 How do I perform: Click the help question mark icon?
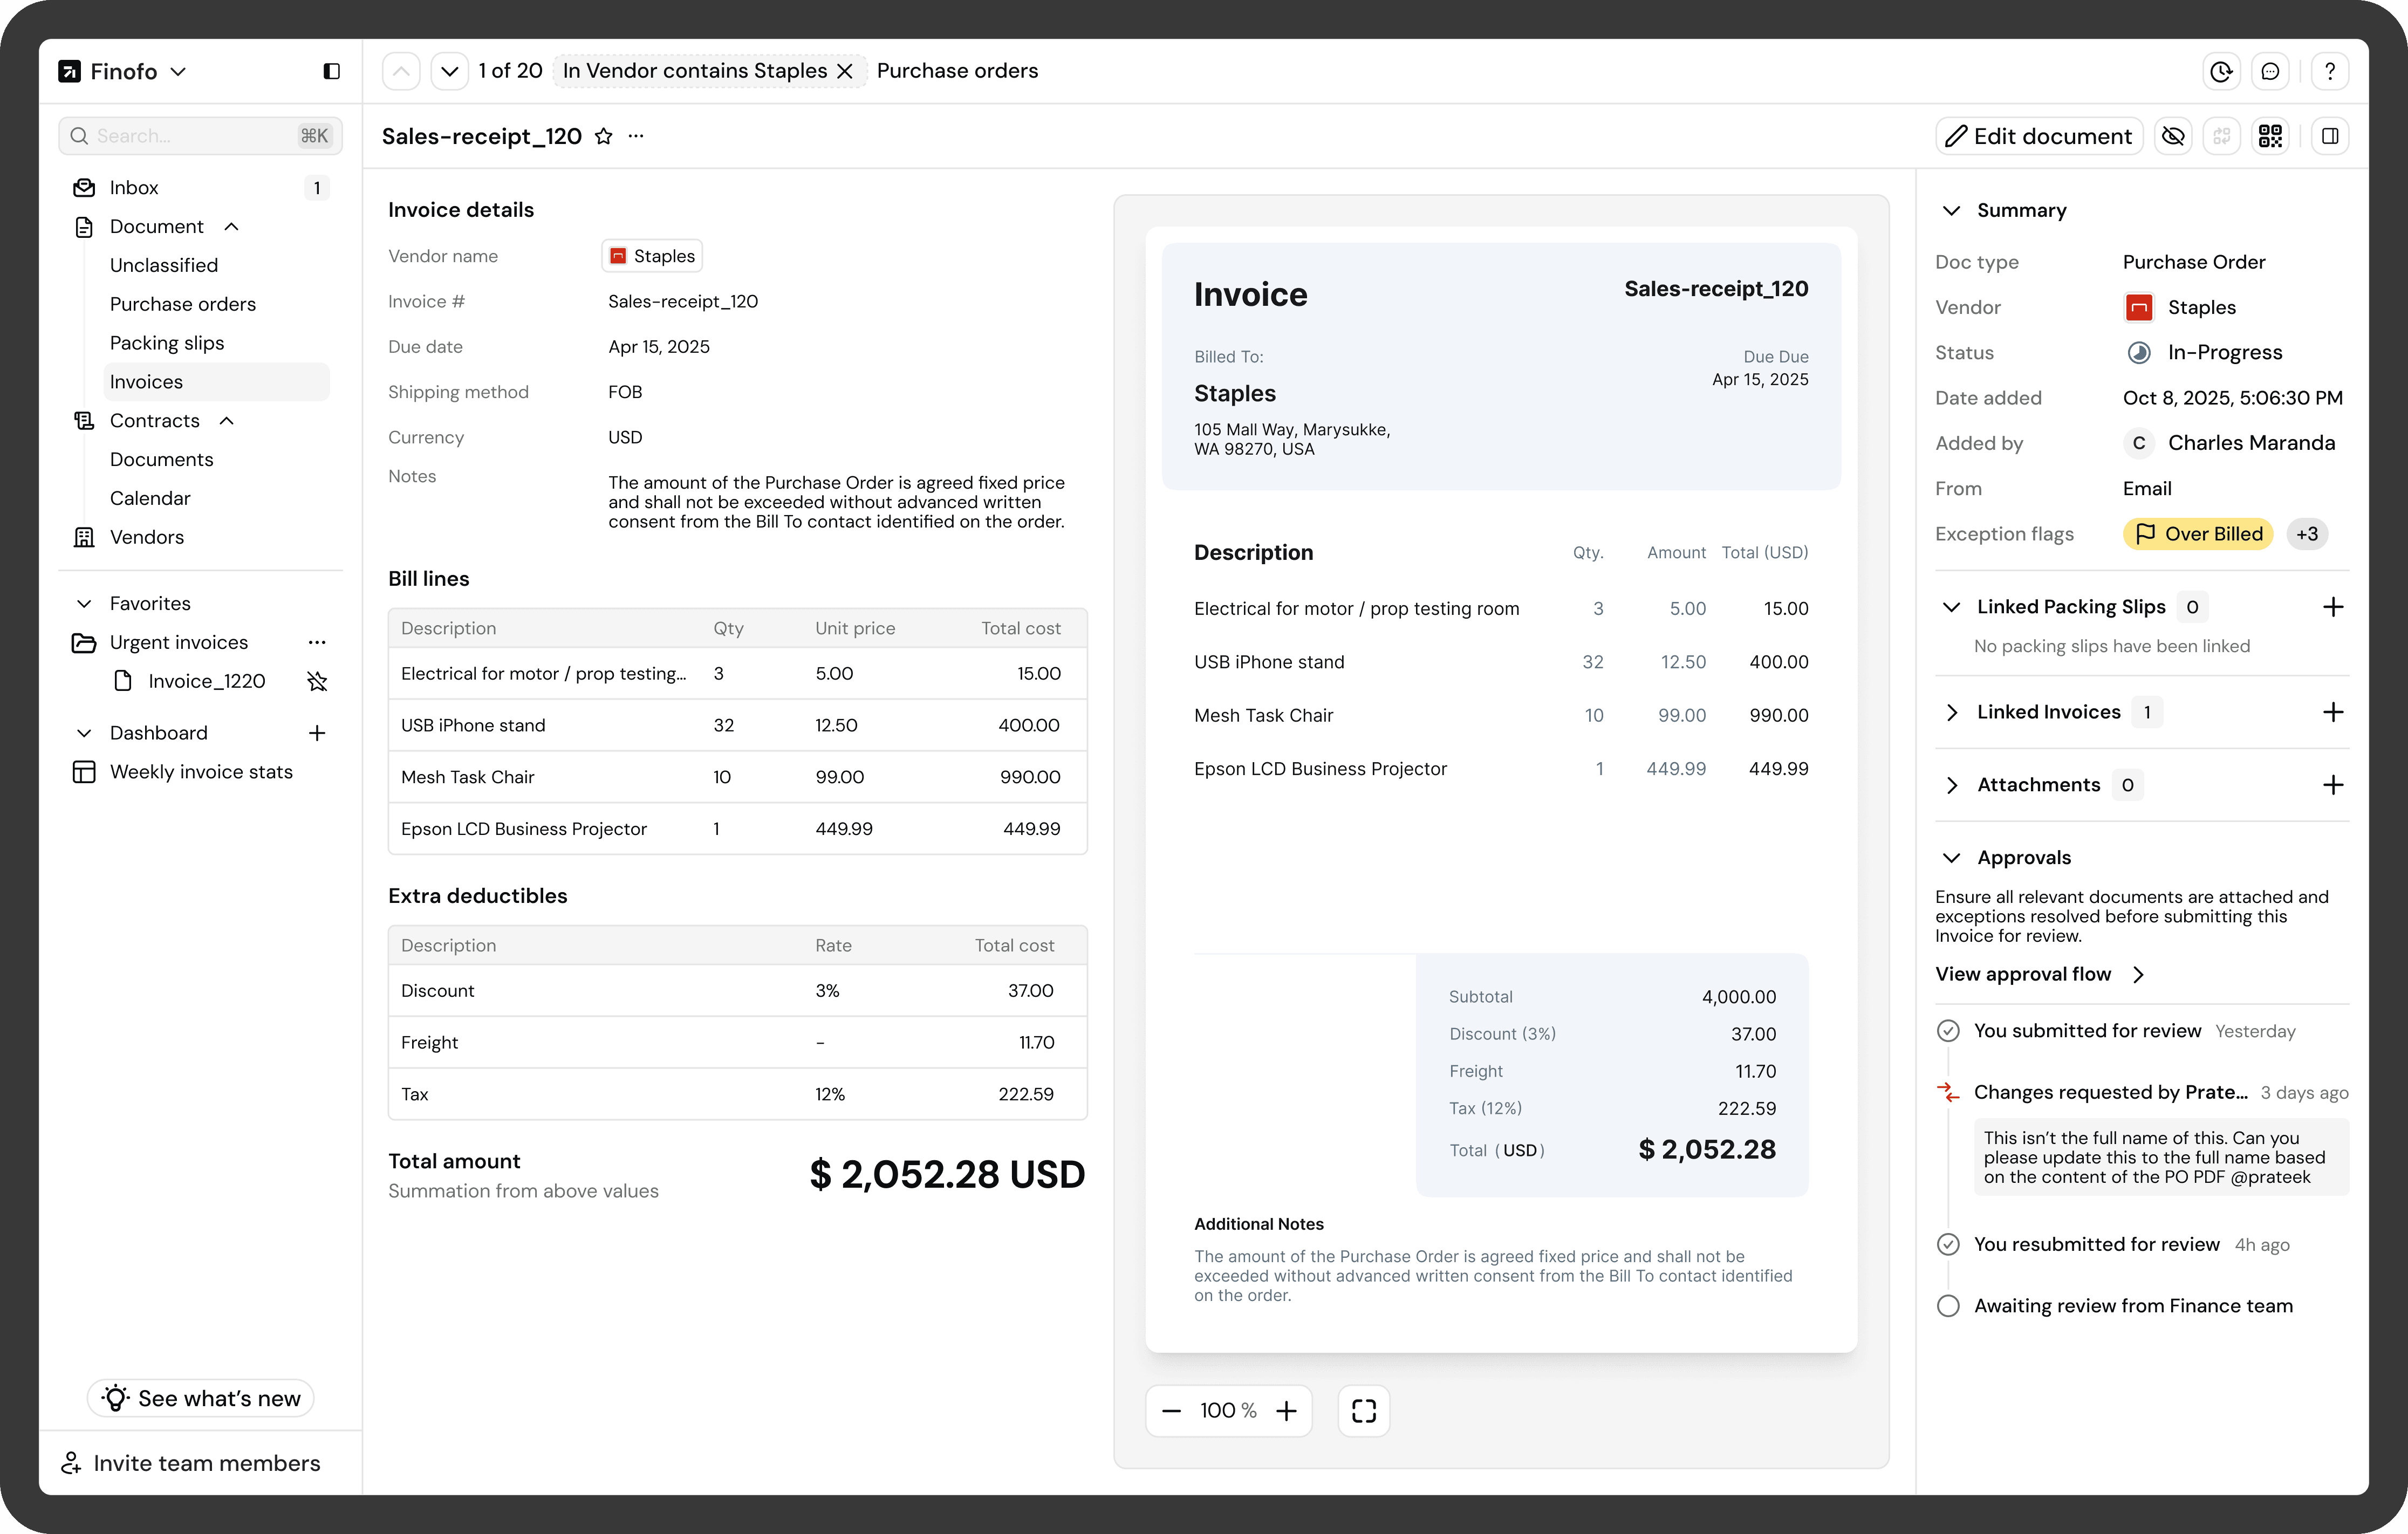tap(2329, 71)
